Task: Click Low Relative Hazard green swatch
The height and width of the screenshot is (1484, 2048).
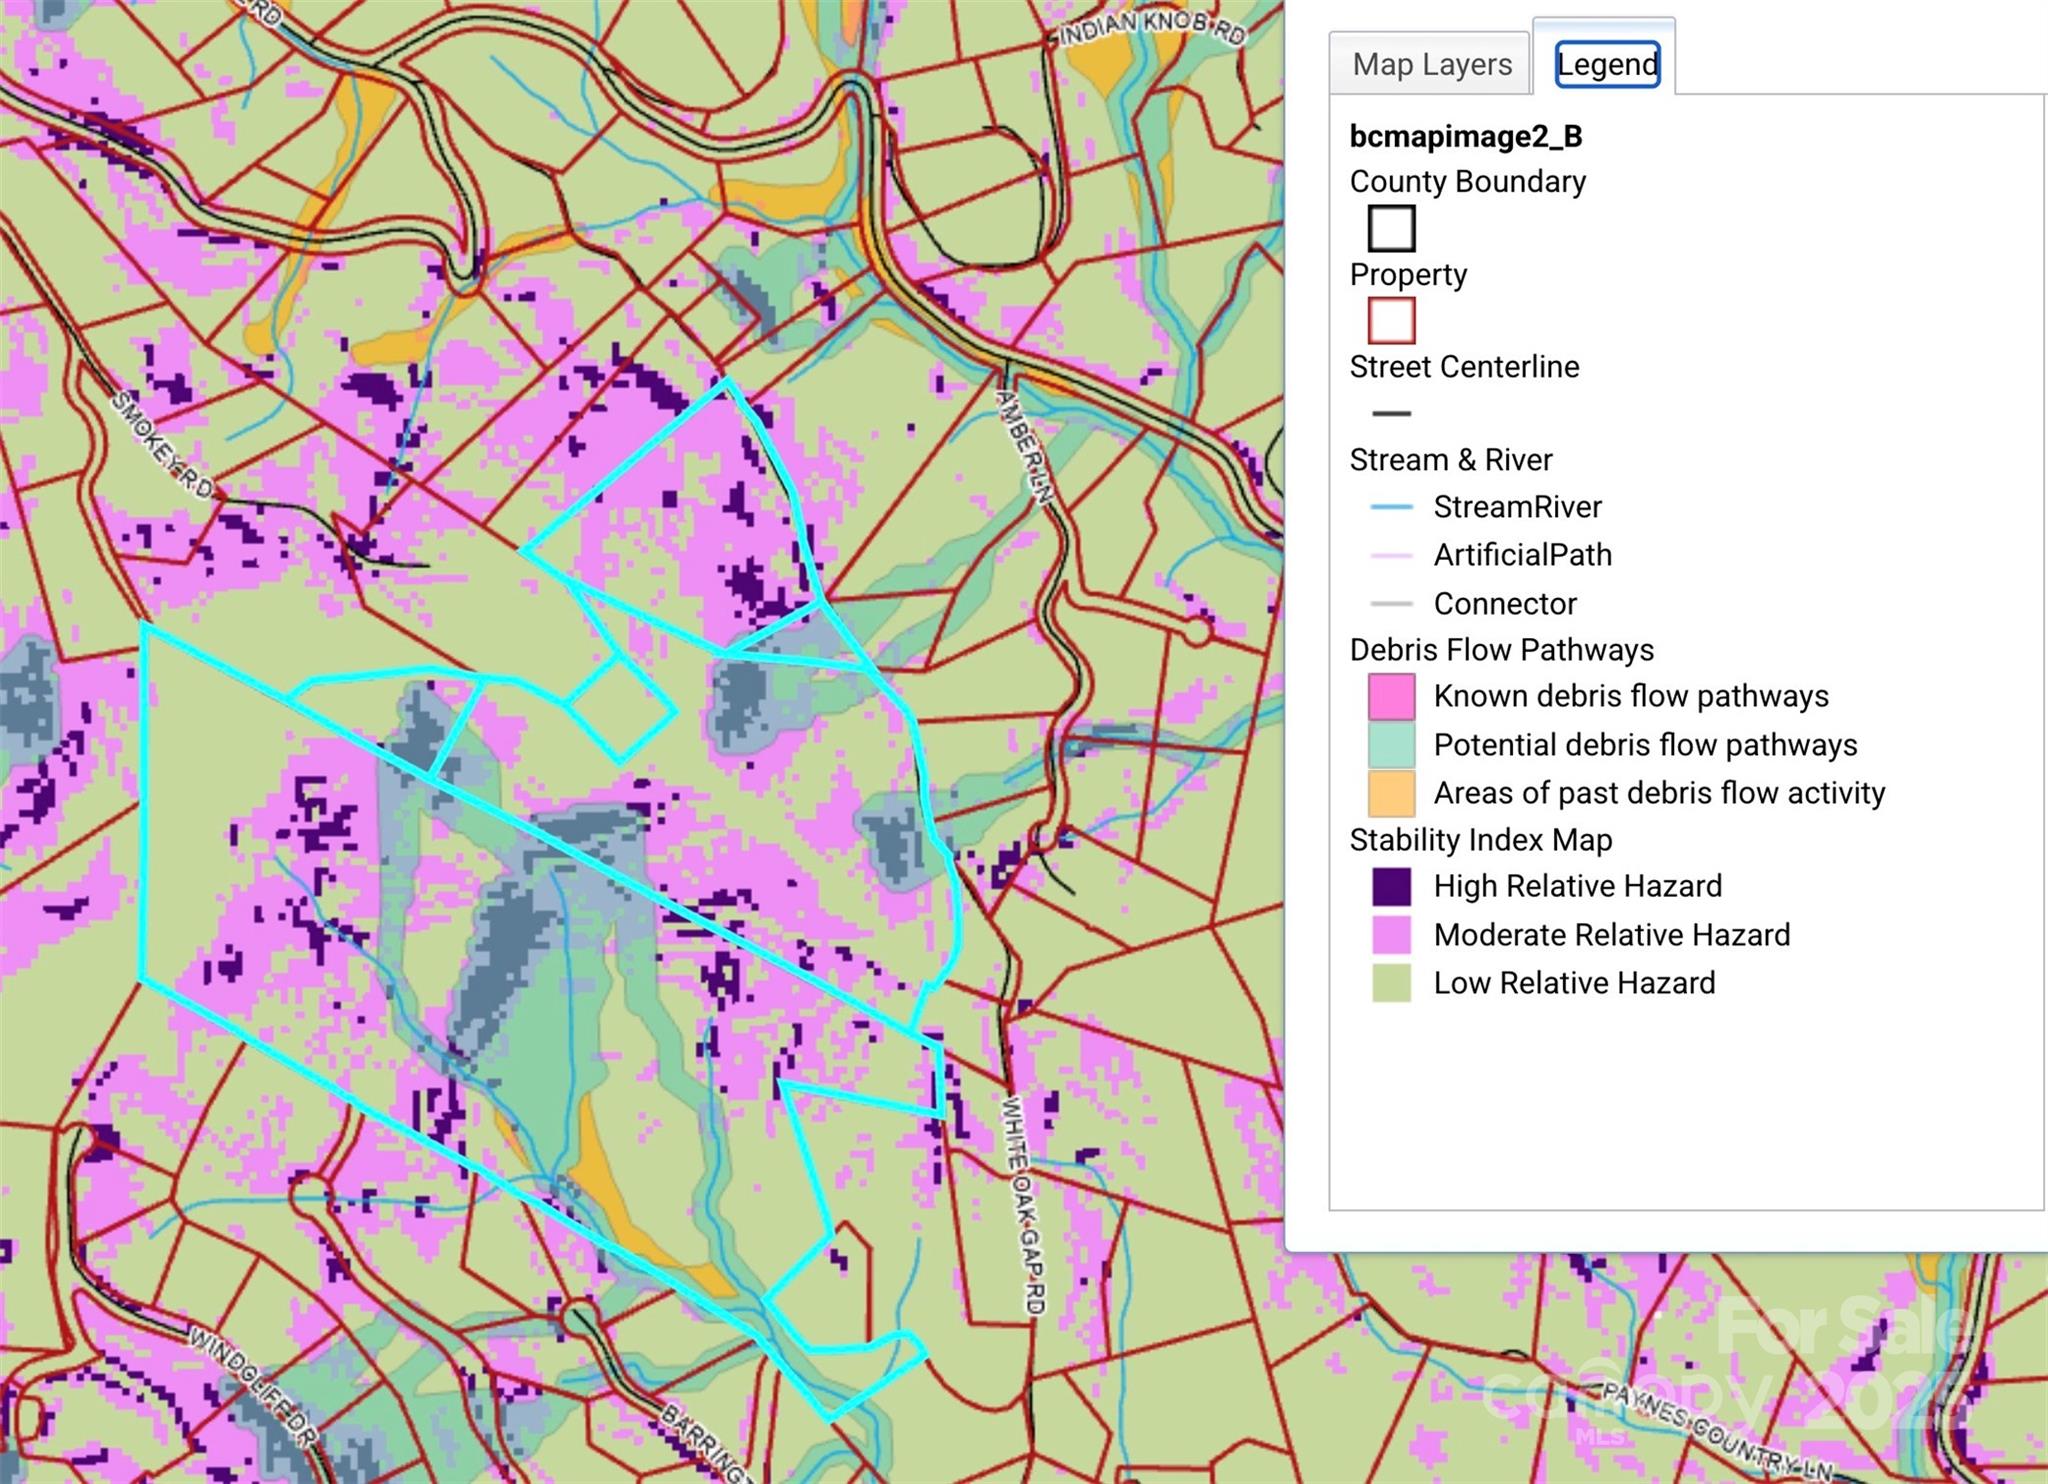Action: (1391, 983)
